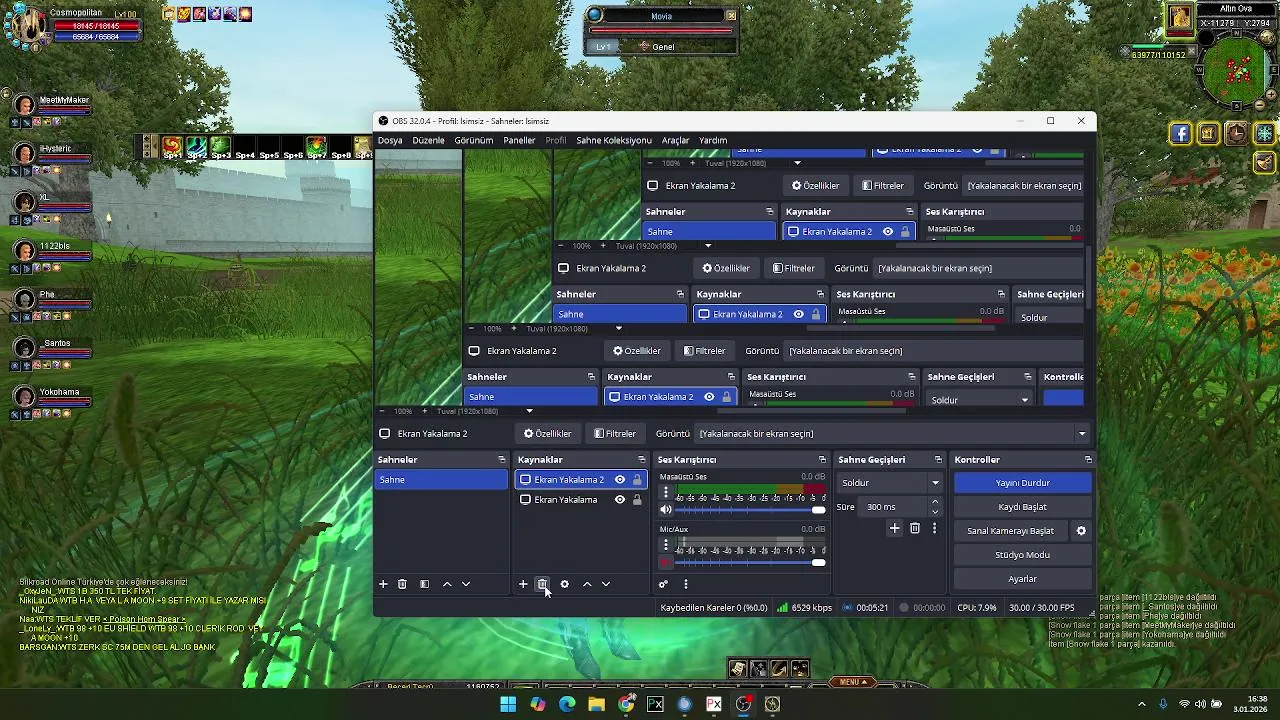The width and height of the screenshot is (1280, 720).
Task: Enable Stüdyo Modu
Action: click(x=1022, y=555)
